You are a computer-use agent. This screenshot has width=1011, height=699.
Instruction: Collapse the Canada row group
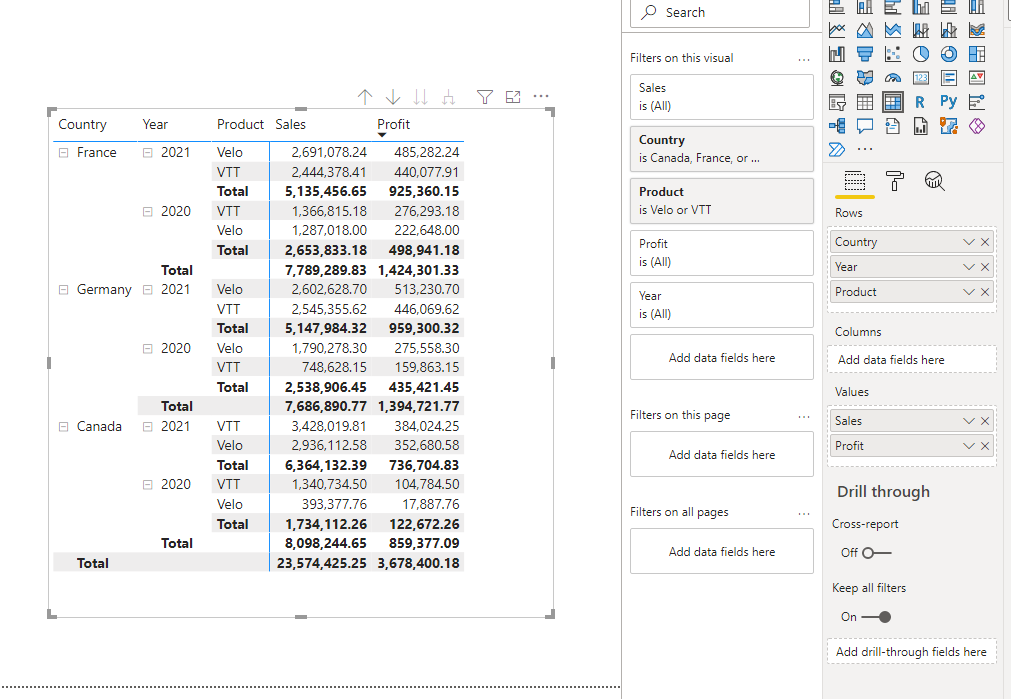[x=64, y=427]
